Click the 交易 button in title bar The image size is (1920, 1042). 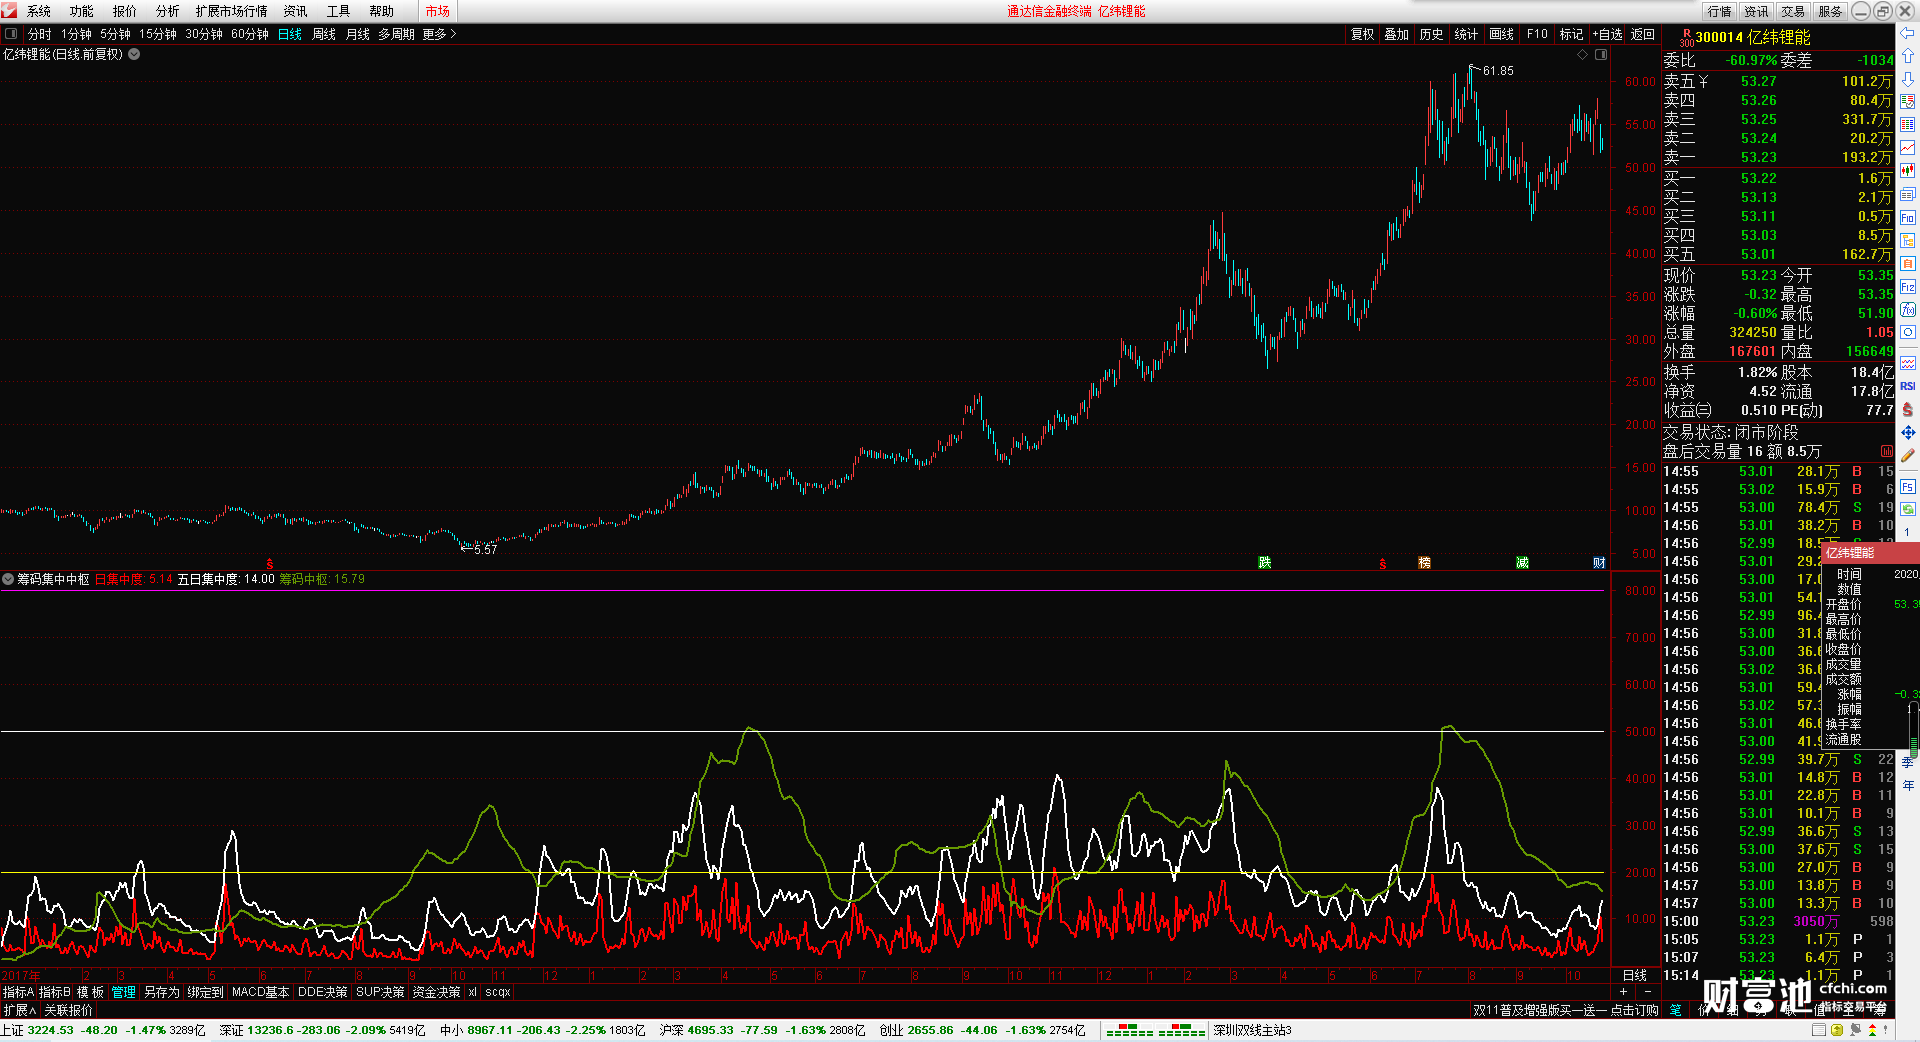(x=1793, y=11)
